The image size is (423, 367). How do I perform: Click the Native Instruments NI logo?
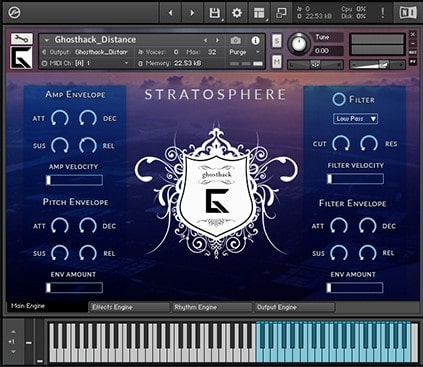tap(408, 13)
